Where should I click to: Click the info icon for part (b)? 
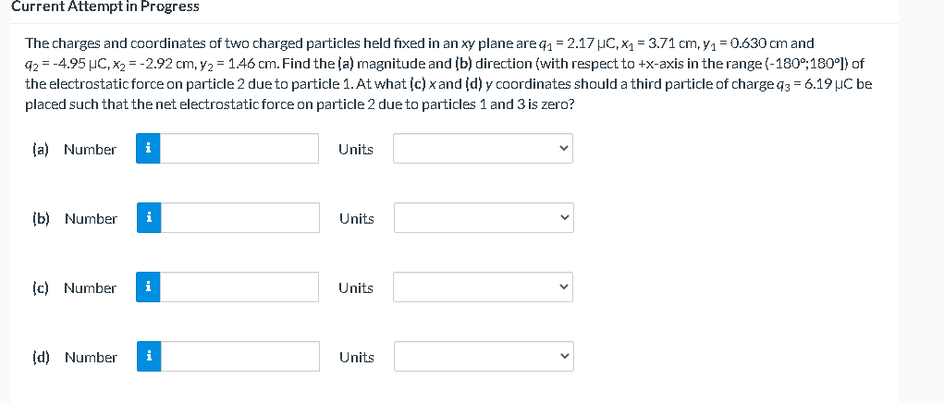click(x=149, y=218)
